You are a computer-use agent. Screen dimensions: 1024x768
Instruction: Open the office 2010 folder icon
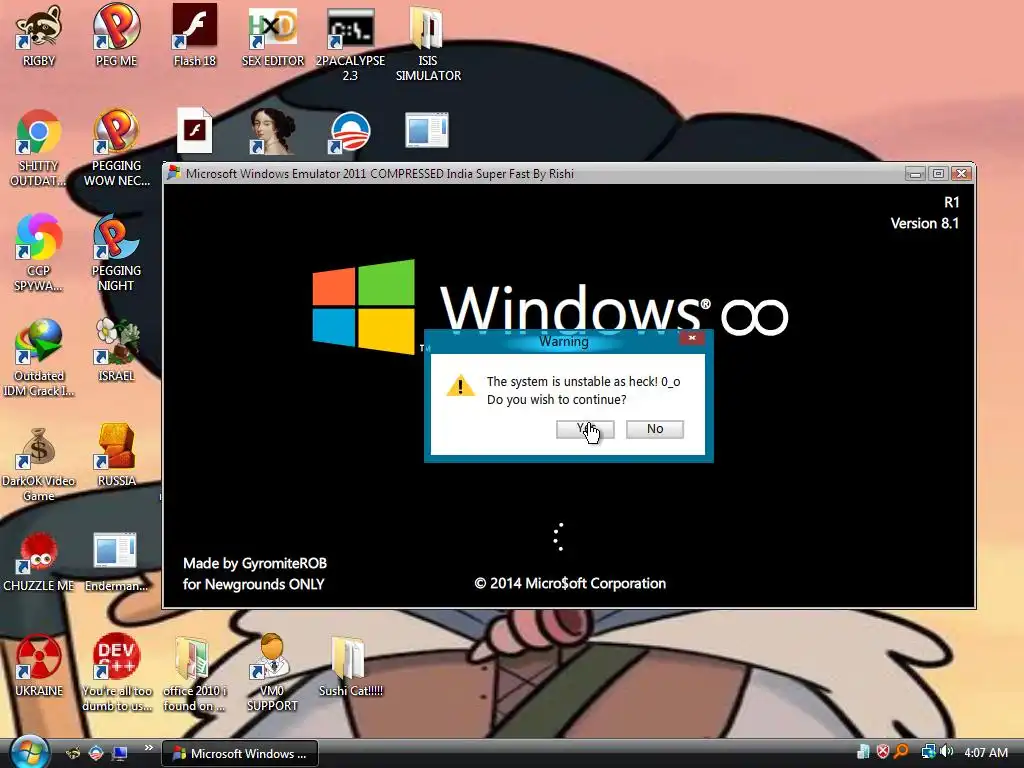(x=194, y=673)
